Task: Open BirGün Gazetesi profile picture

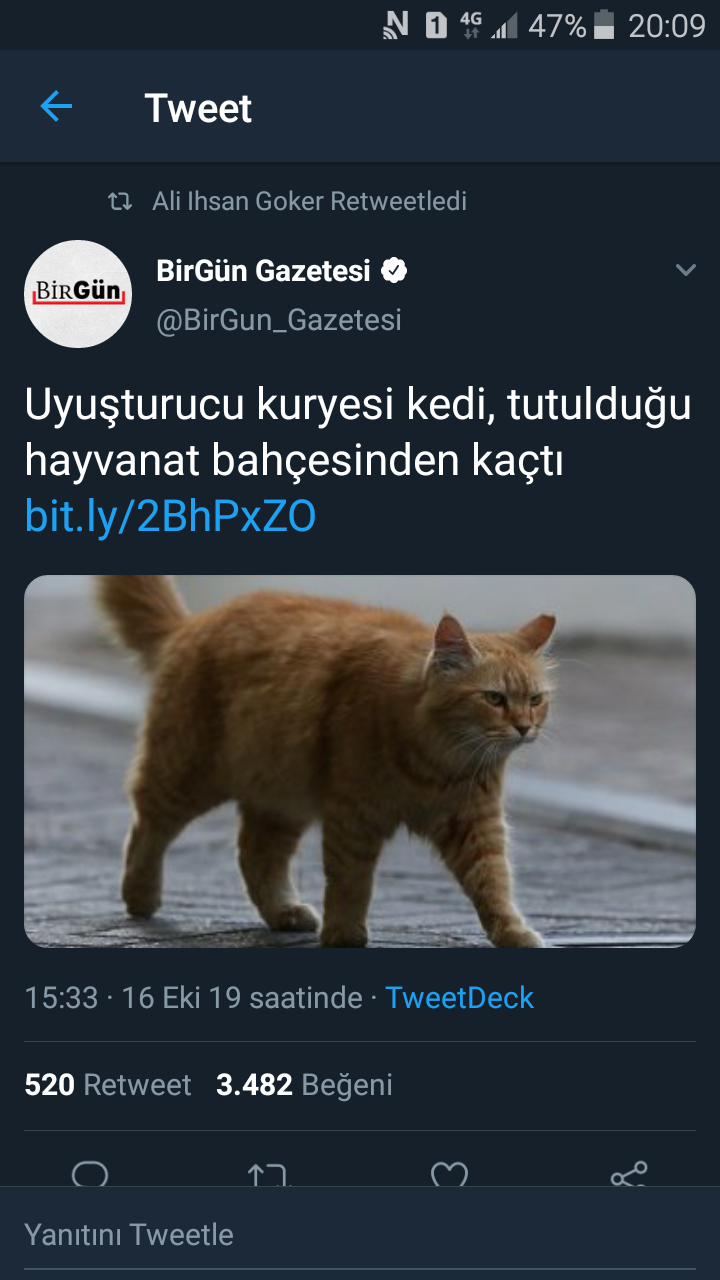Action: click(78, 294)
